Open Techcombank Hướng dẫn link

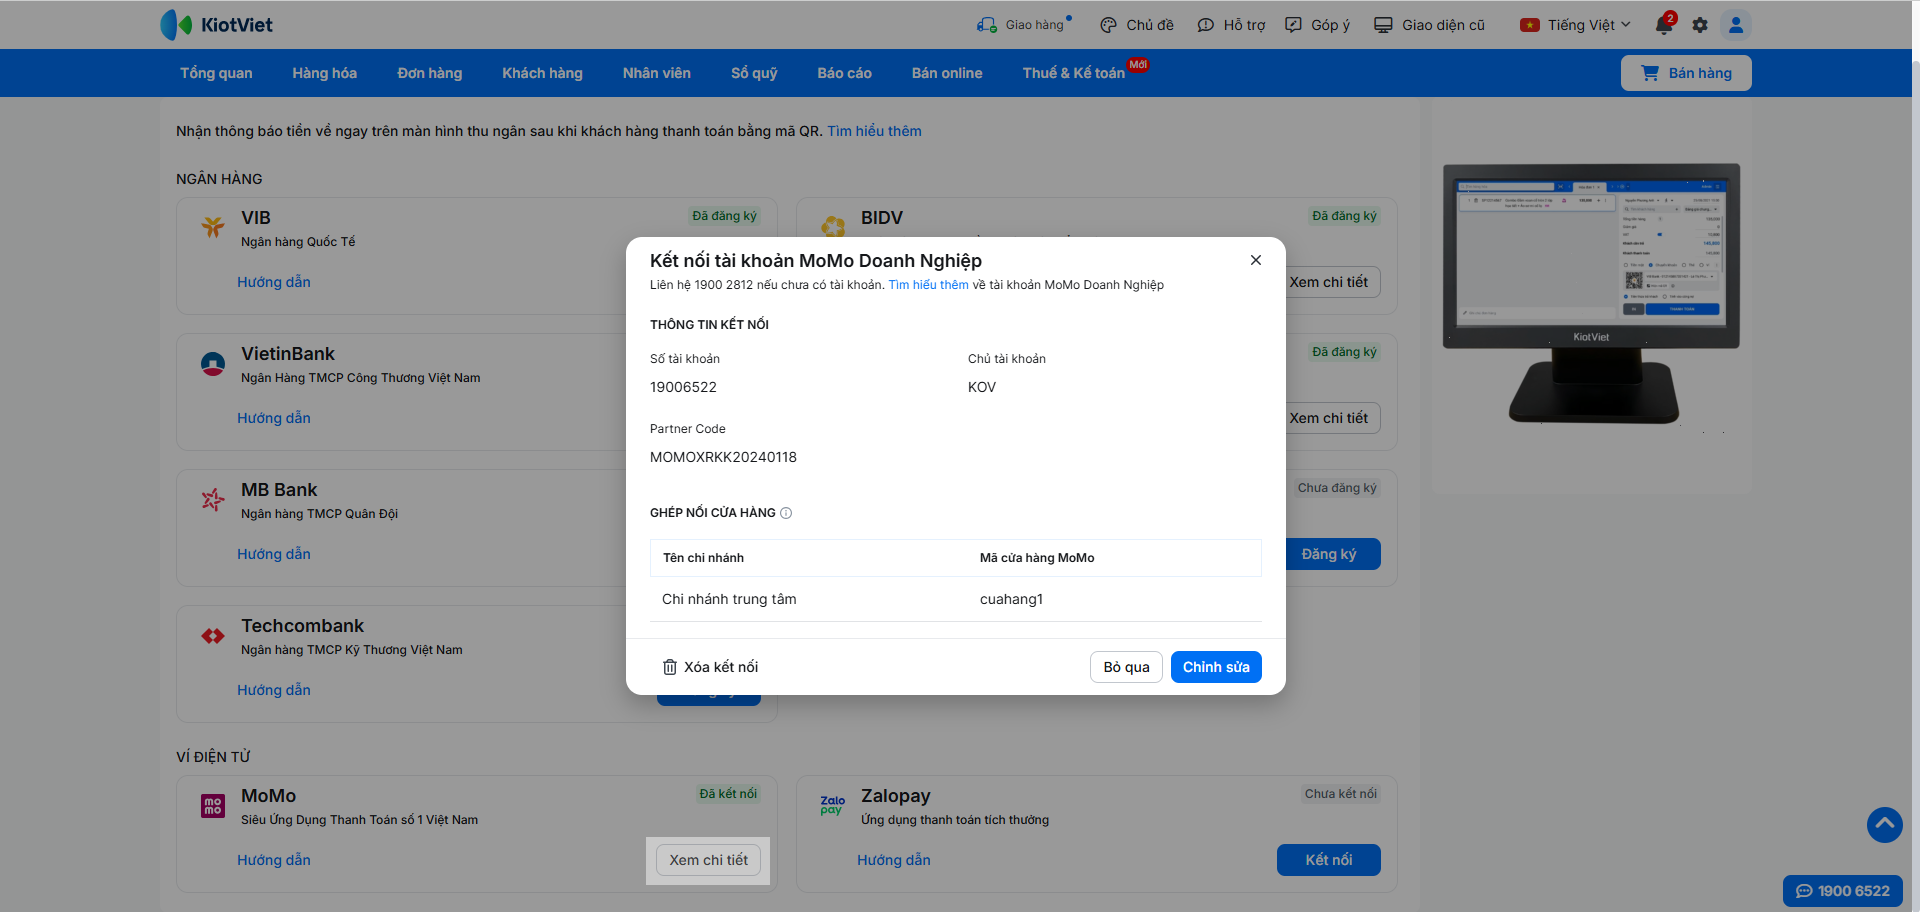pos(274,690)
